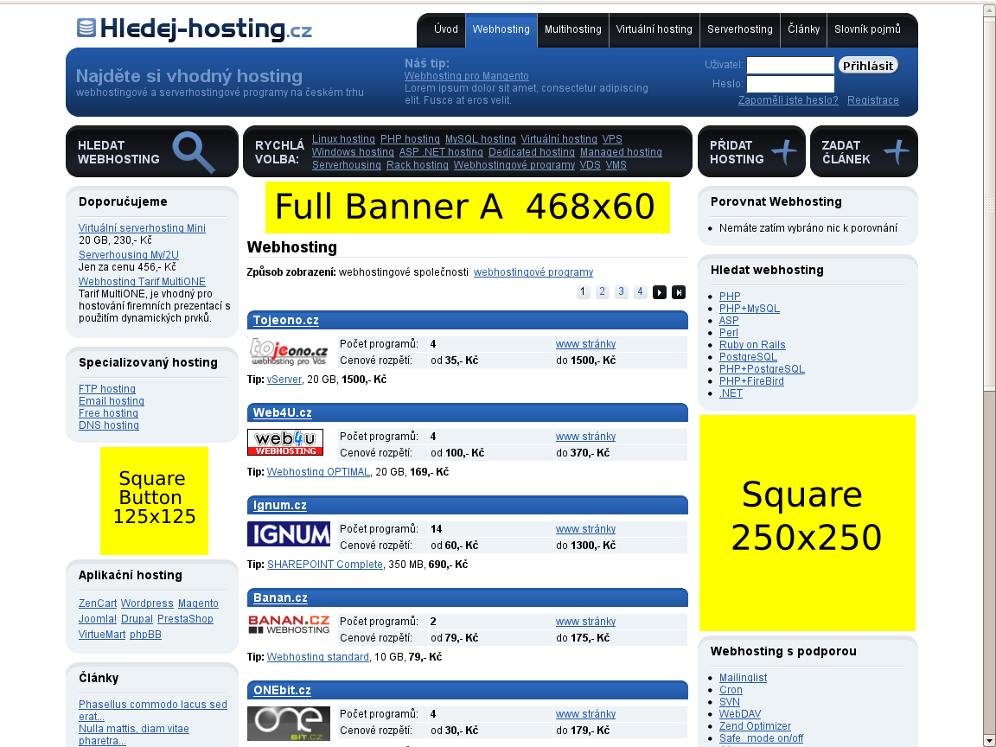Select PHP+MySQL in Hledat webhosting

pyautogui.click(x=750, y=309)
